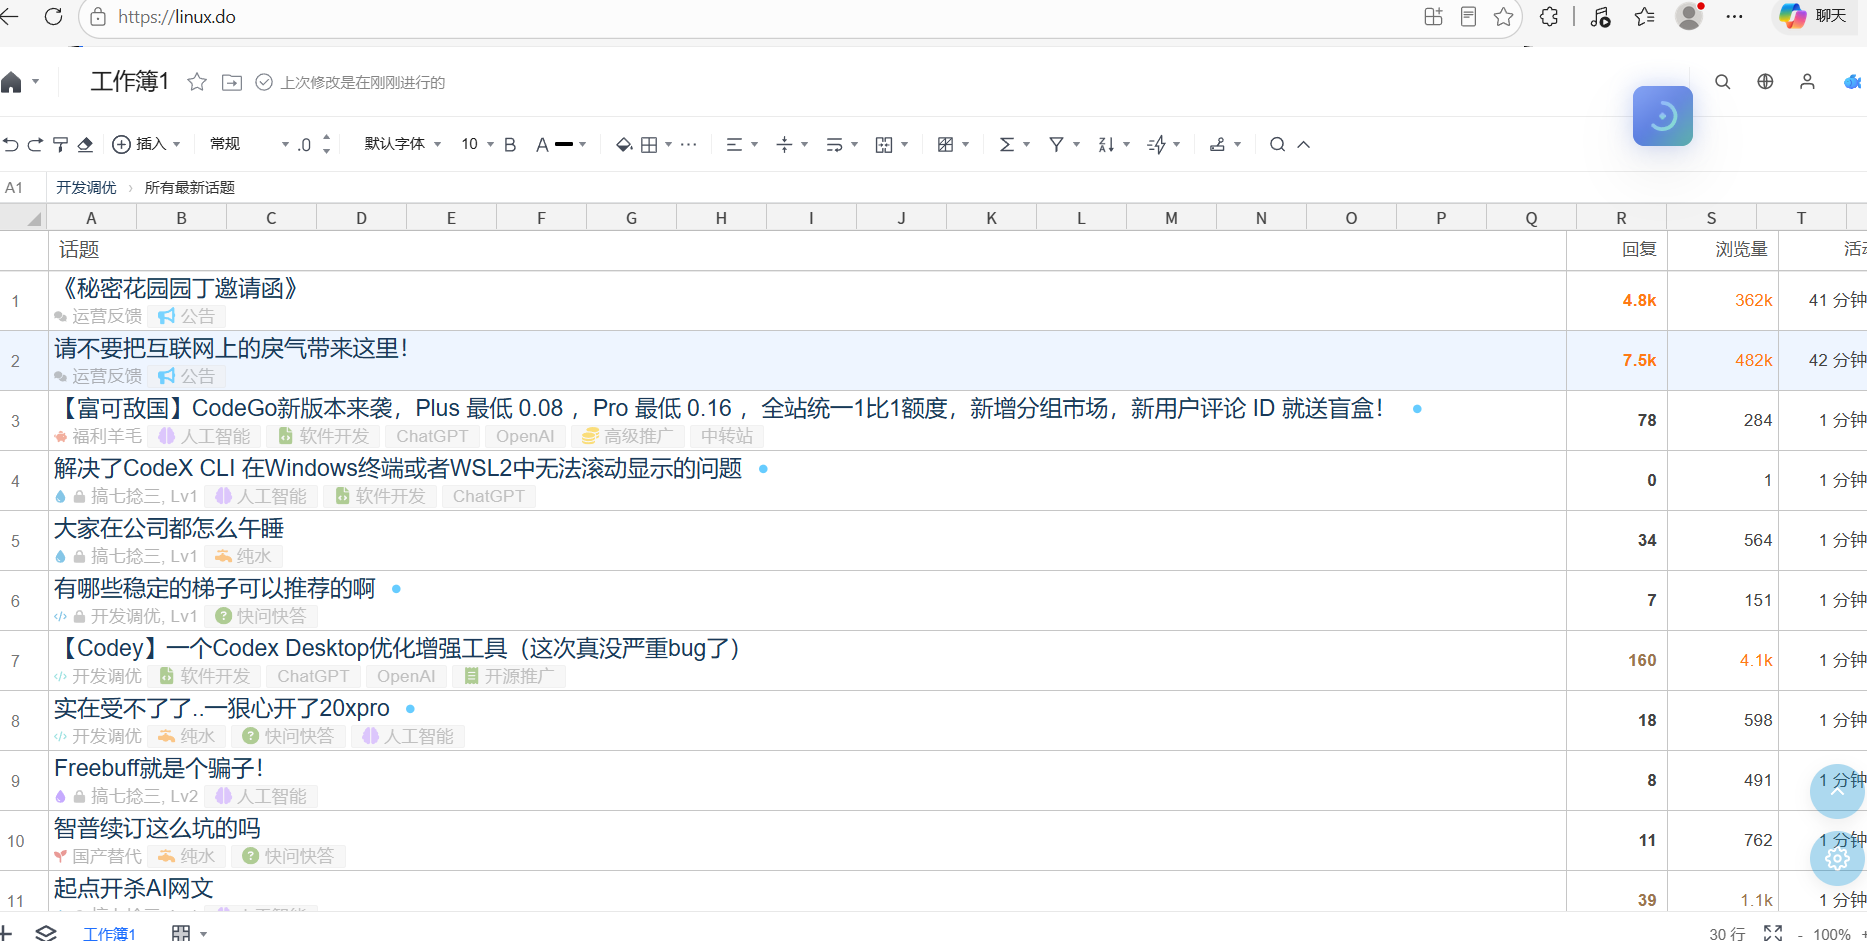The width and height of the screenshot is (1867, 941).
Task: Open the search magnifier in the header
Action: 1722,82
